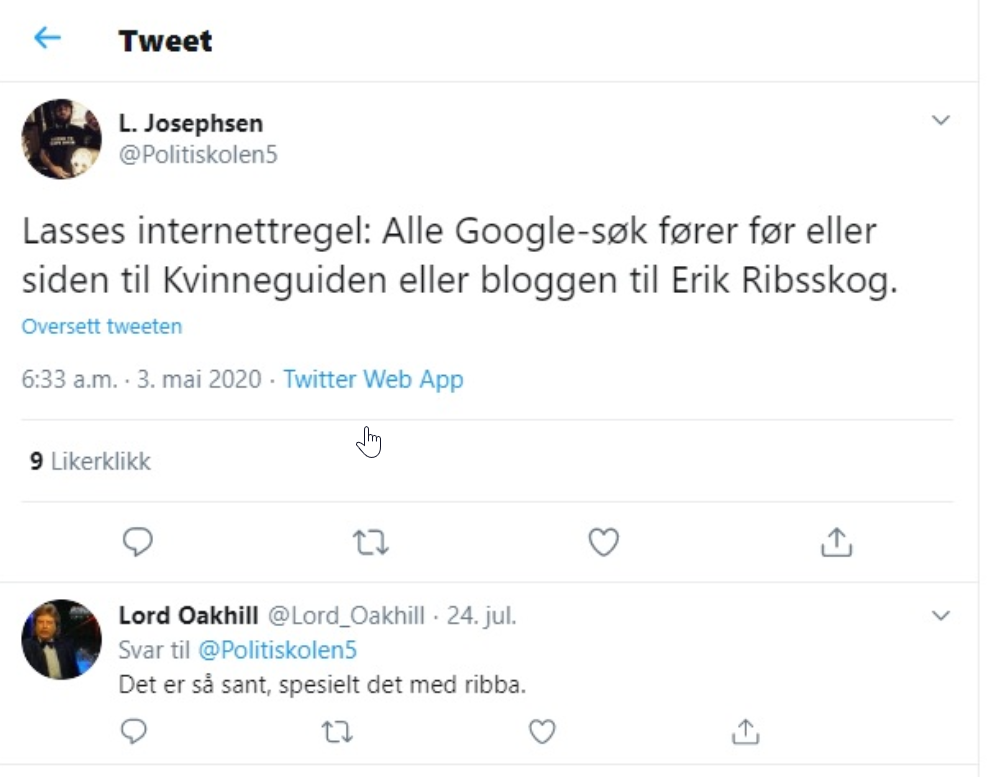Open the Twitter Web App source link
The width and height of the screenshot is (987, 777).
coord(373,379)
